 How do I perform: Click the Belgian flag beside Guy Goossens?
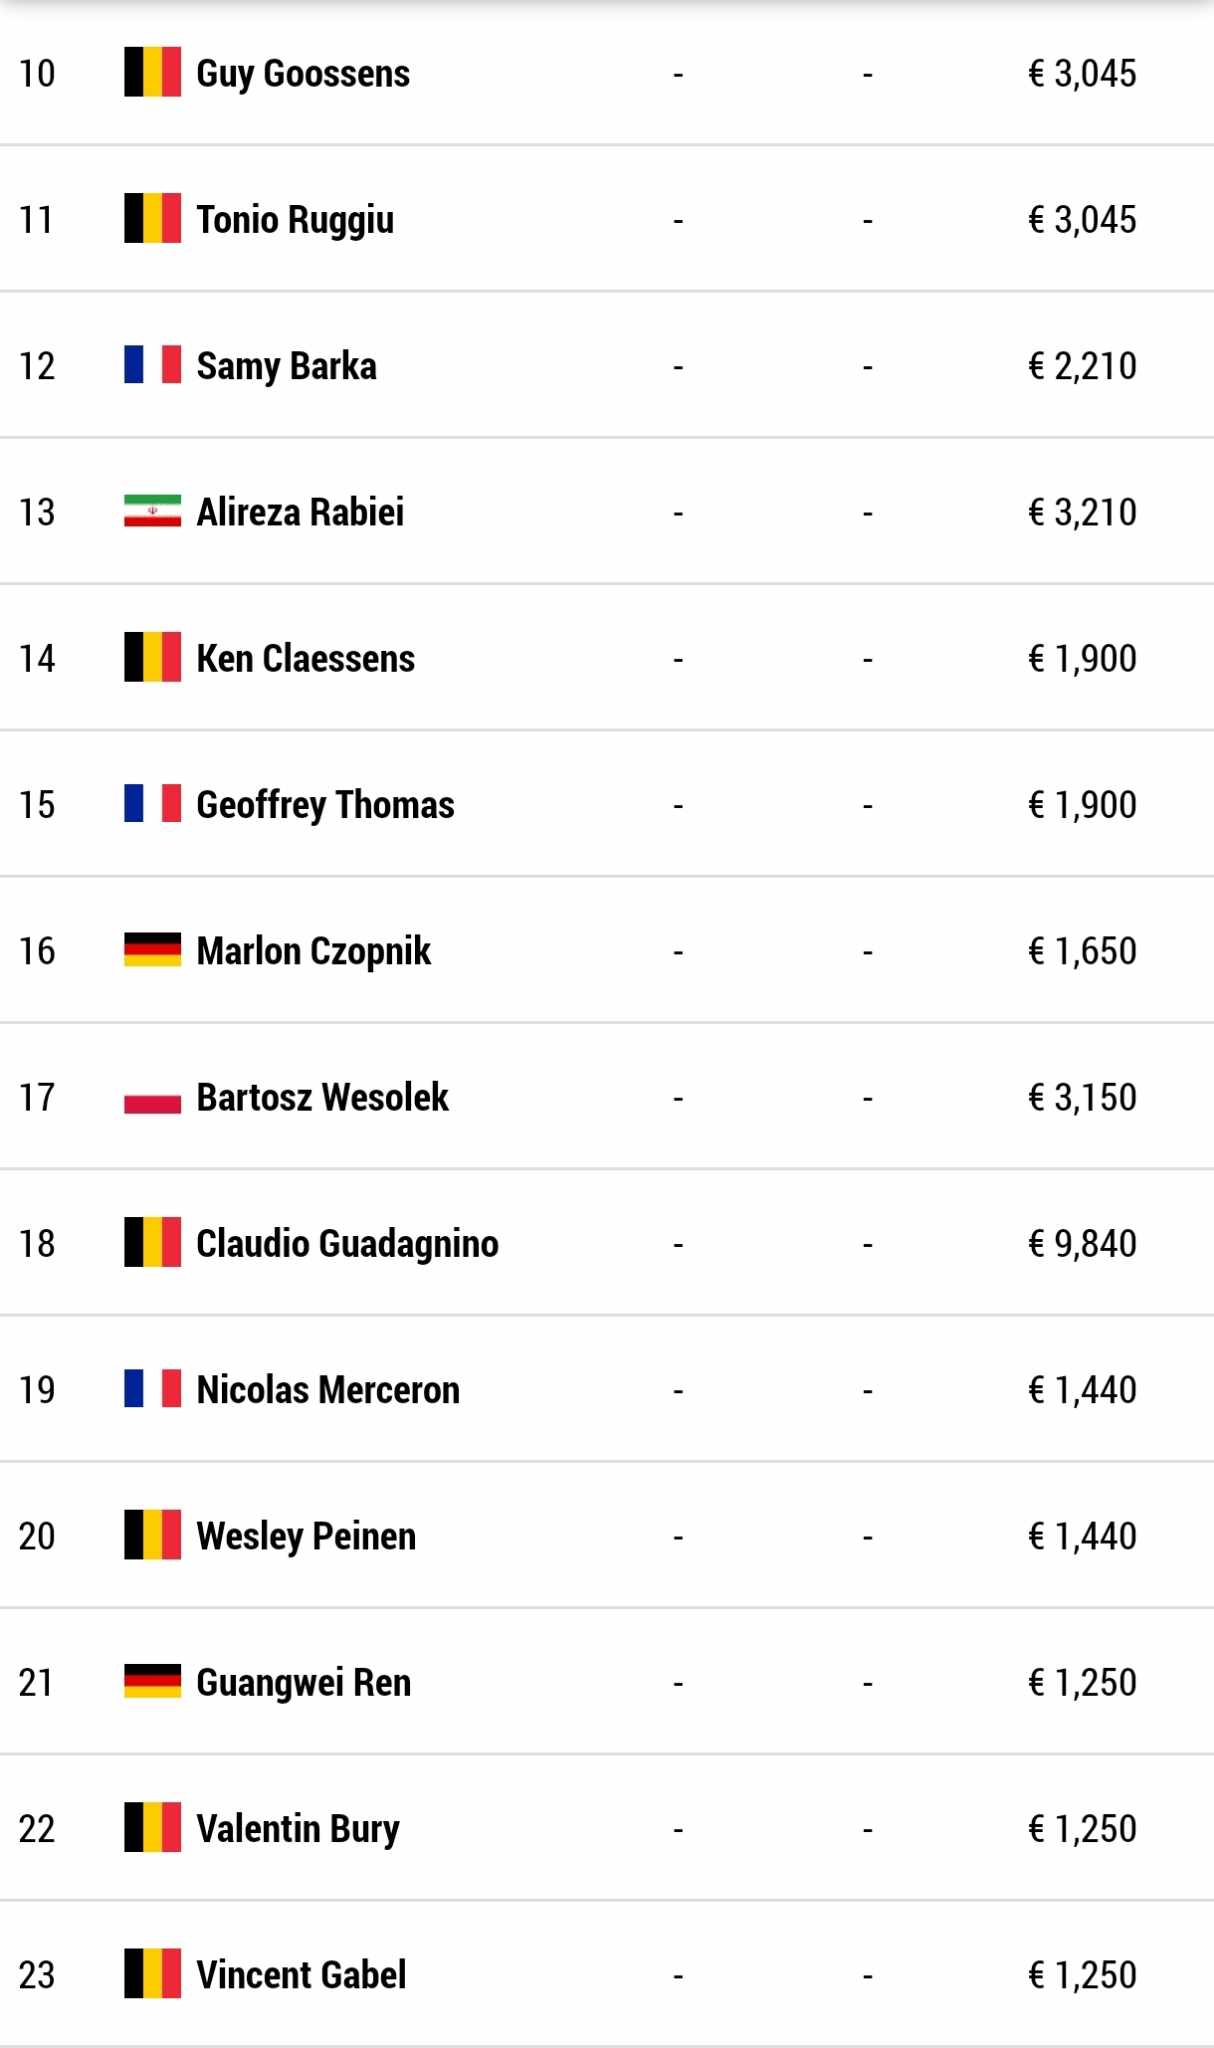coord(152,72)
